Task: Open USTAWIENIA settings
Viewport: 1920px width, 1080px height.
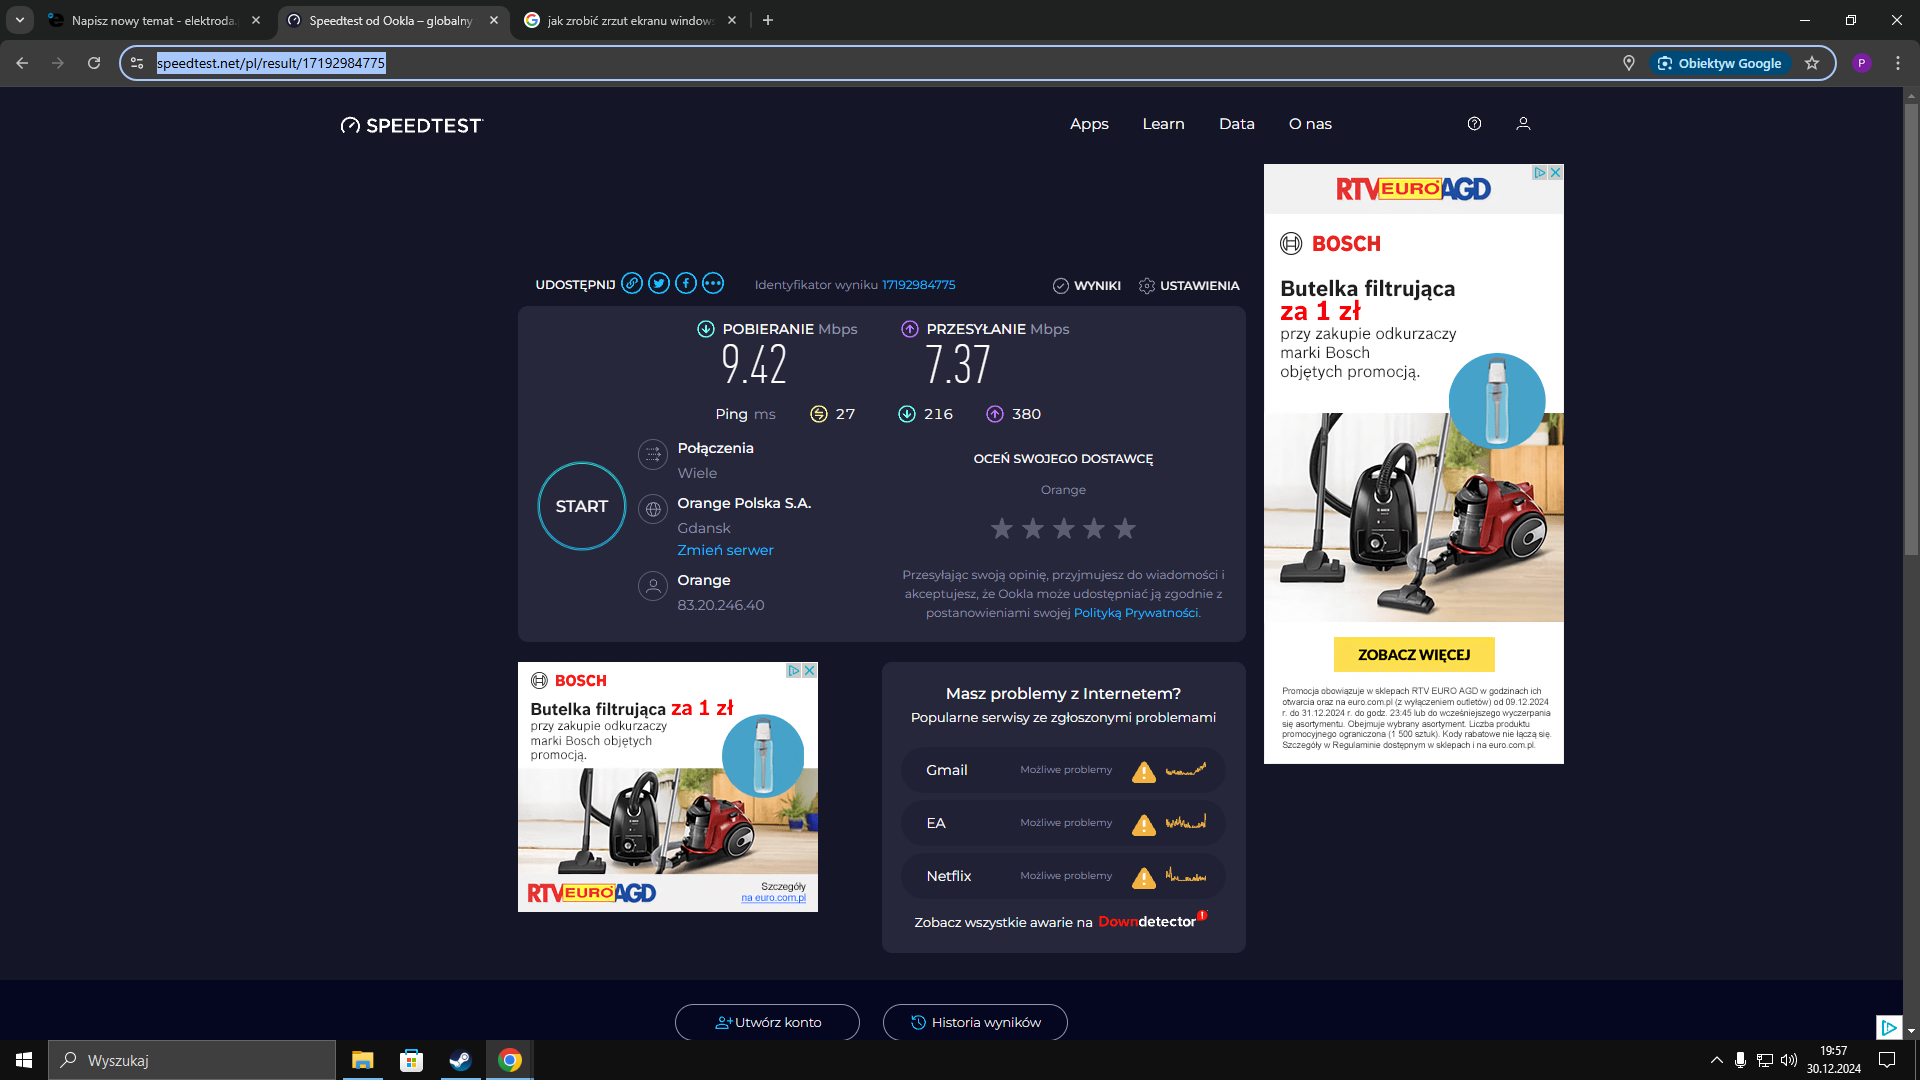Action: (x=1189, y=286)
